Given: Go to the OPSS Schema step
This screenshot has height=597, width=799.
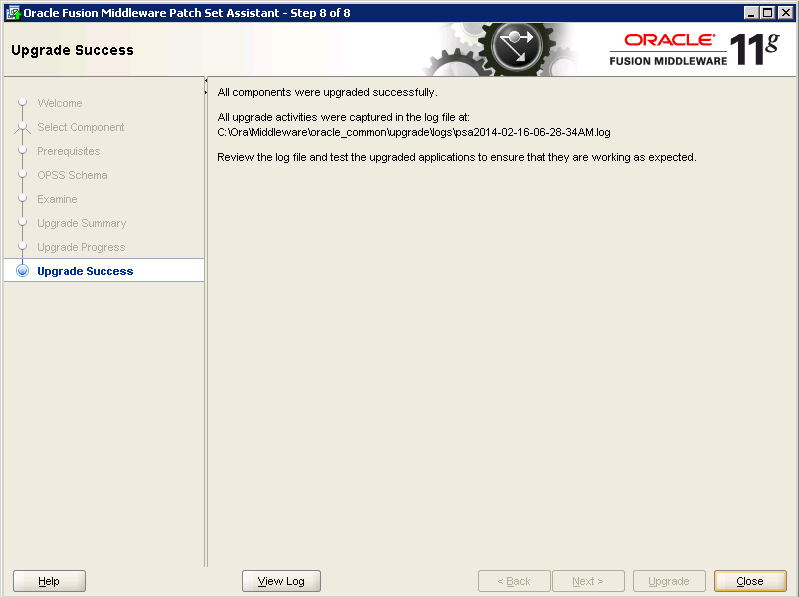Looking at the screenshot, I should click(72, 175).
